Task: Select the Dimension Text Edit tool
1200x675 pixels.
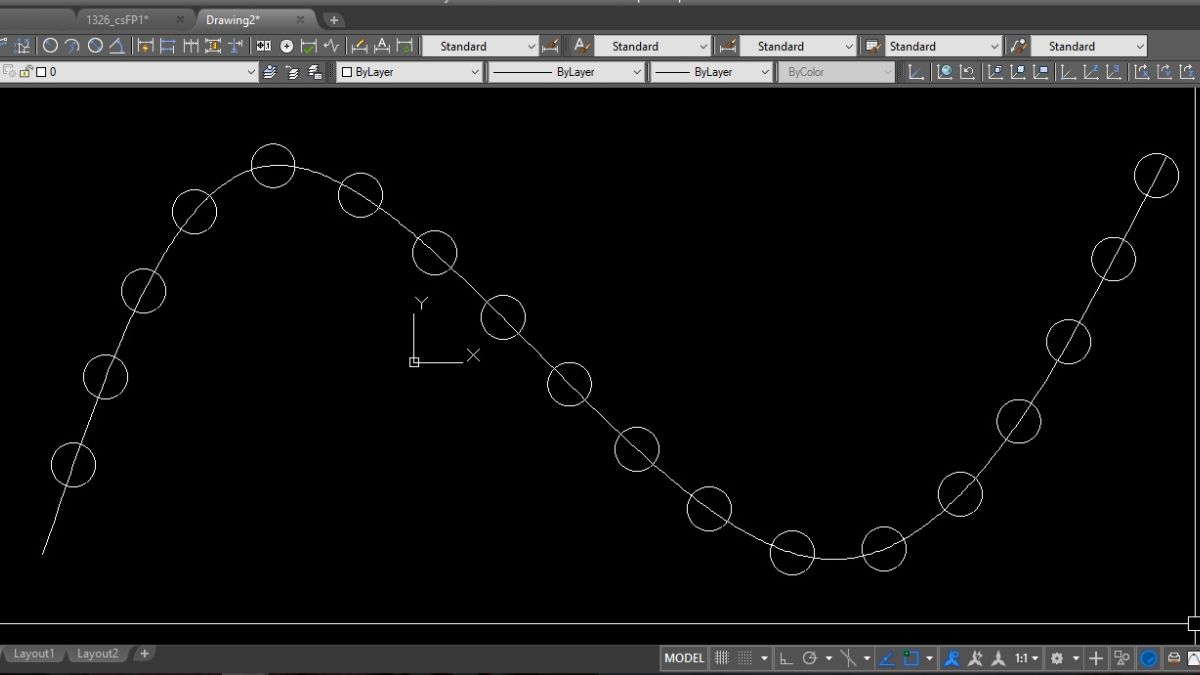Action: click(381, 46)
